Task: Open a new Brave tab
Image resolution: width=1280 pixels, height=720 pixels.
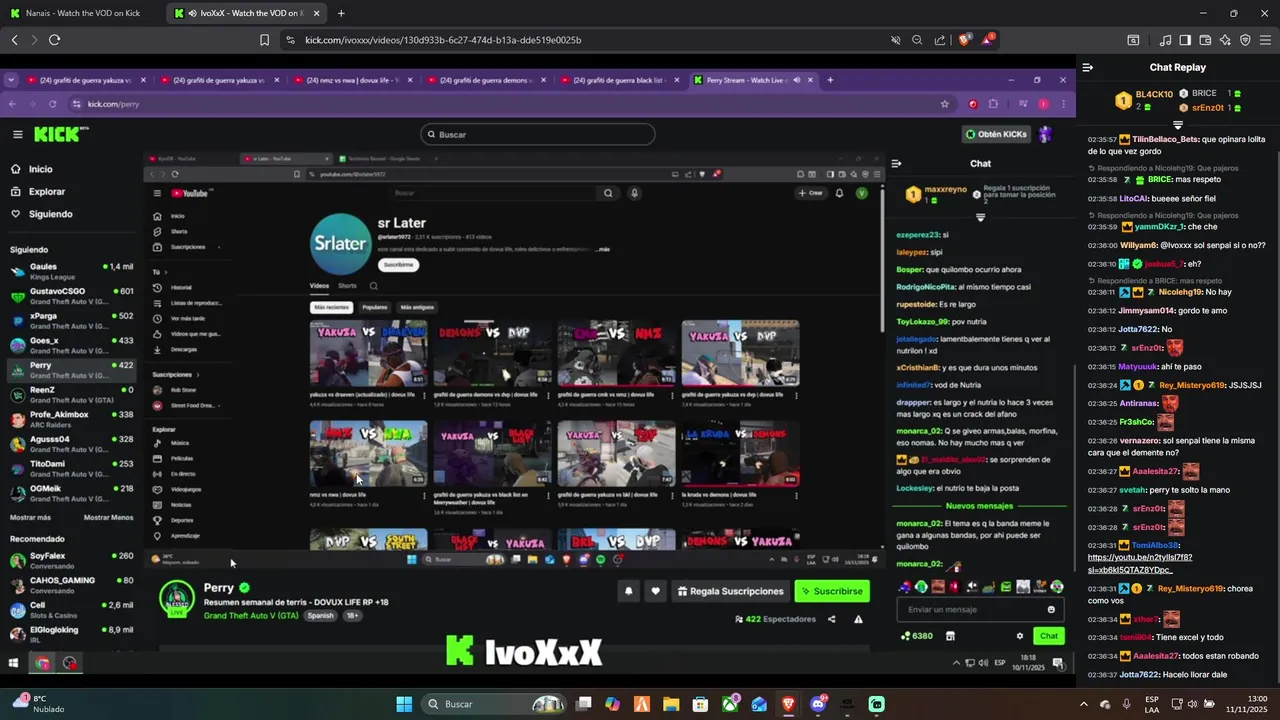Action: coord(341,13)
